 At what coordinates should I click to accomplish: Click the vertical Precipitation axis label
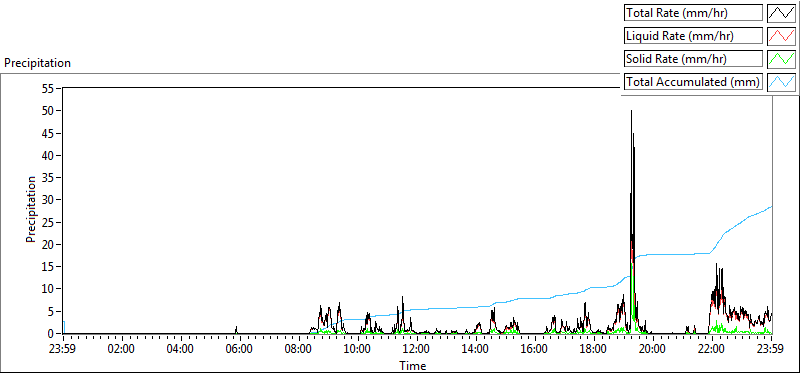tap(31, 209)
